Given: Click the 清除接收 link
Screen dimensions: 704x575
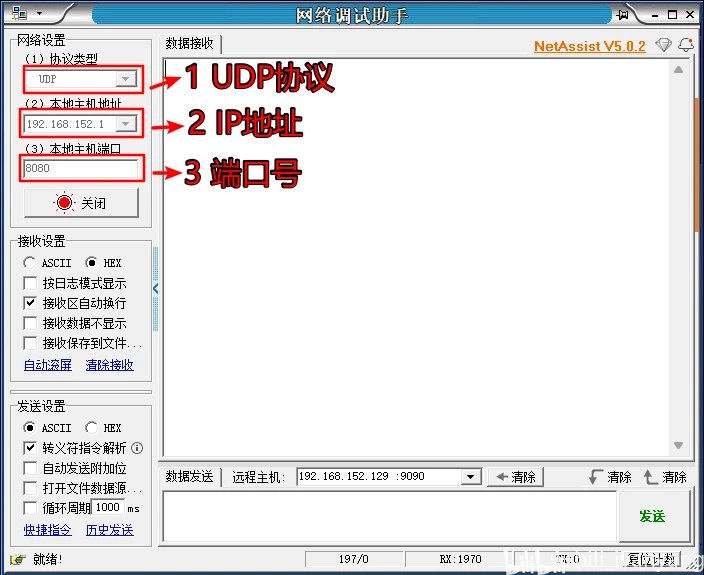Looking at the screenshot, I should (110, 365).
